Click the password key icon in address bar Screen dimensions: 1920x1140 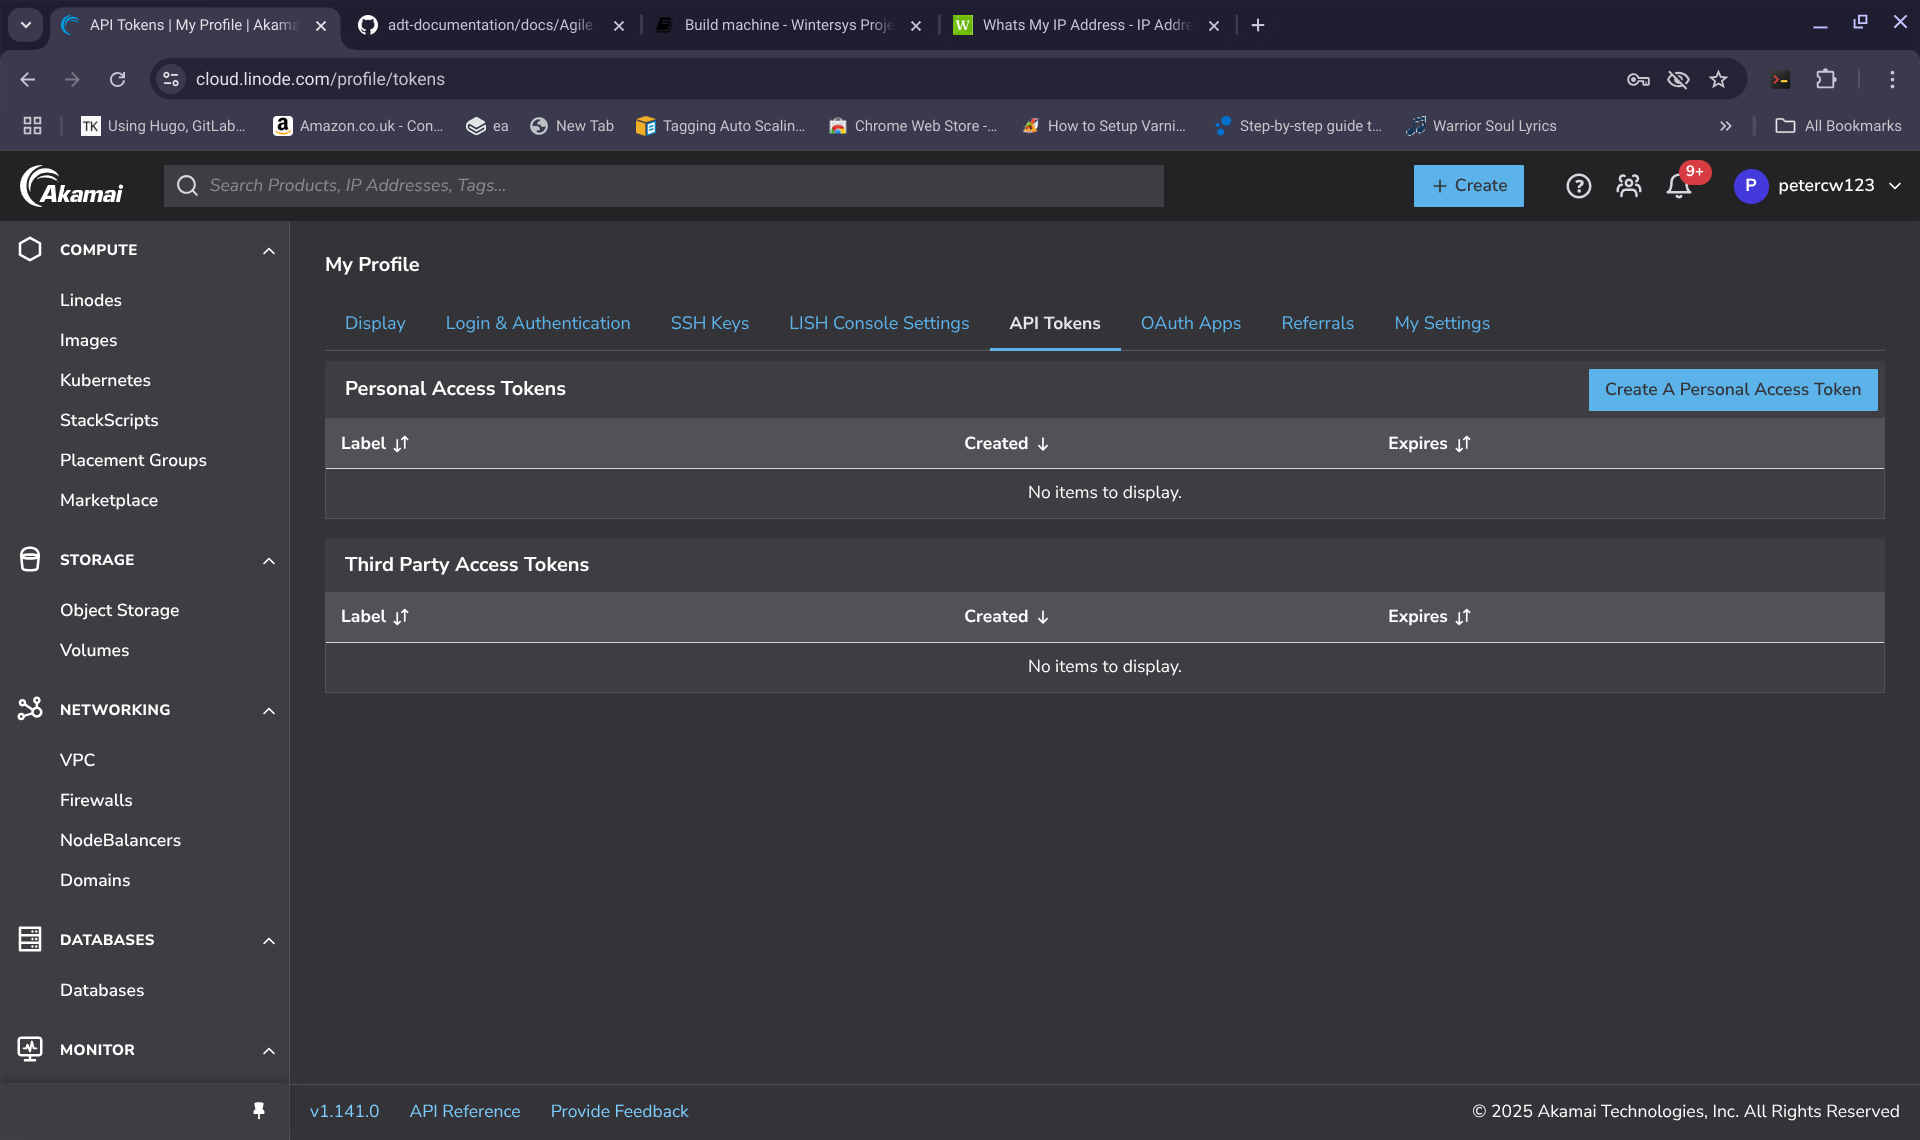1638,79
